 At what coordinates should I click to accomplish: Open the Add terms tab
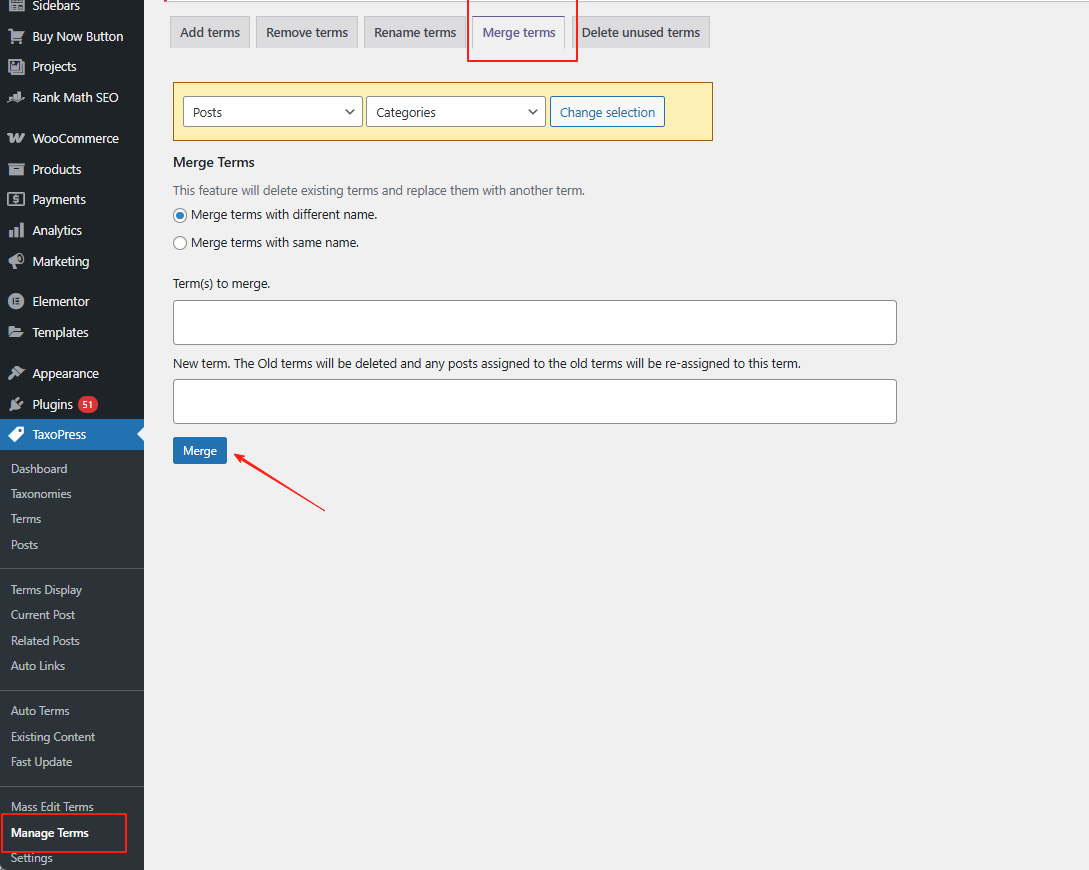click(210, 32)
